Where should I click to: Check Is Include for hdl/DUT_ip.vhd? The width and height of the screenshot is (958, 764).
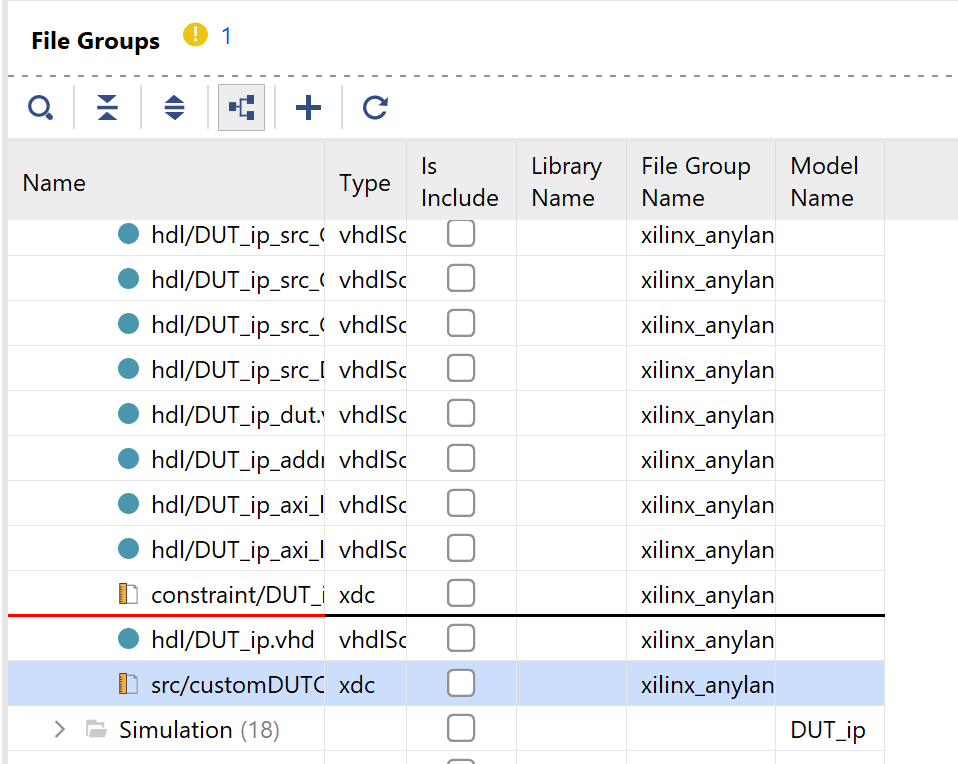click(461, 639)
